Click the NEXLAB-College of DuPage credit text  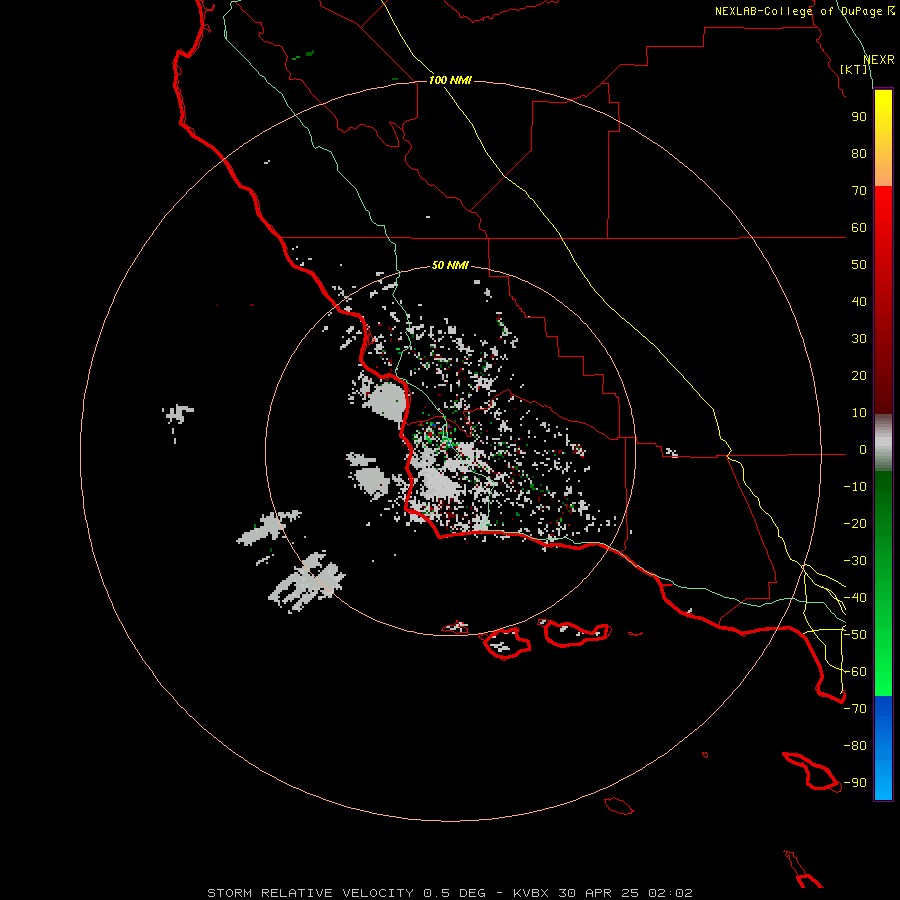[805, 11]
